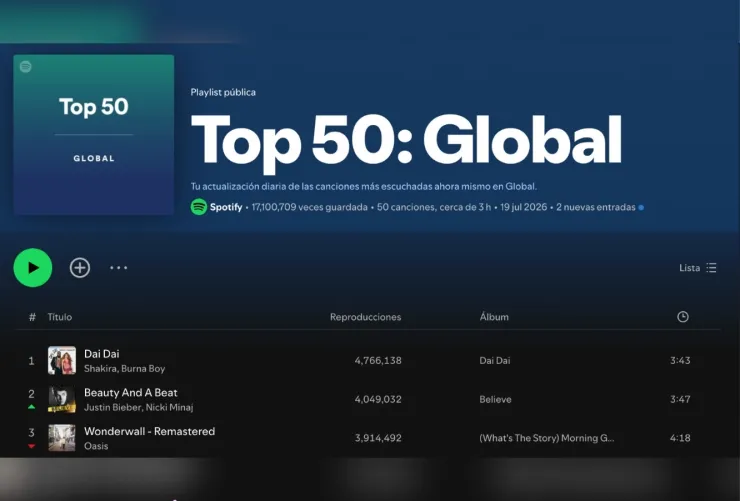This screenshot has width=740, height=501.
Task: Click the play count 4,766,138
Action: click(378, 360)
